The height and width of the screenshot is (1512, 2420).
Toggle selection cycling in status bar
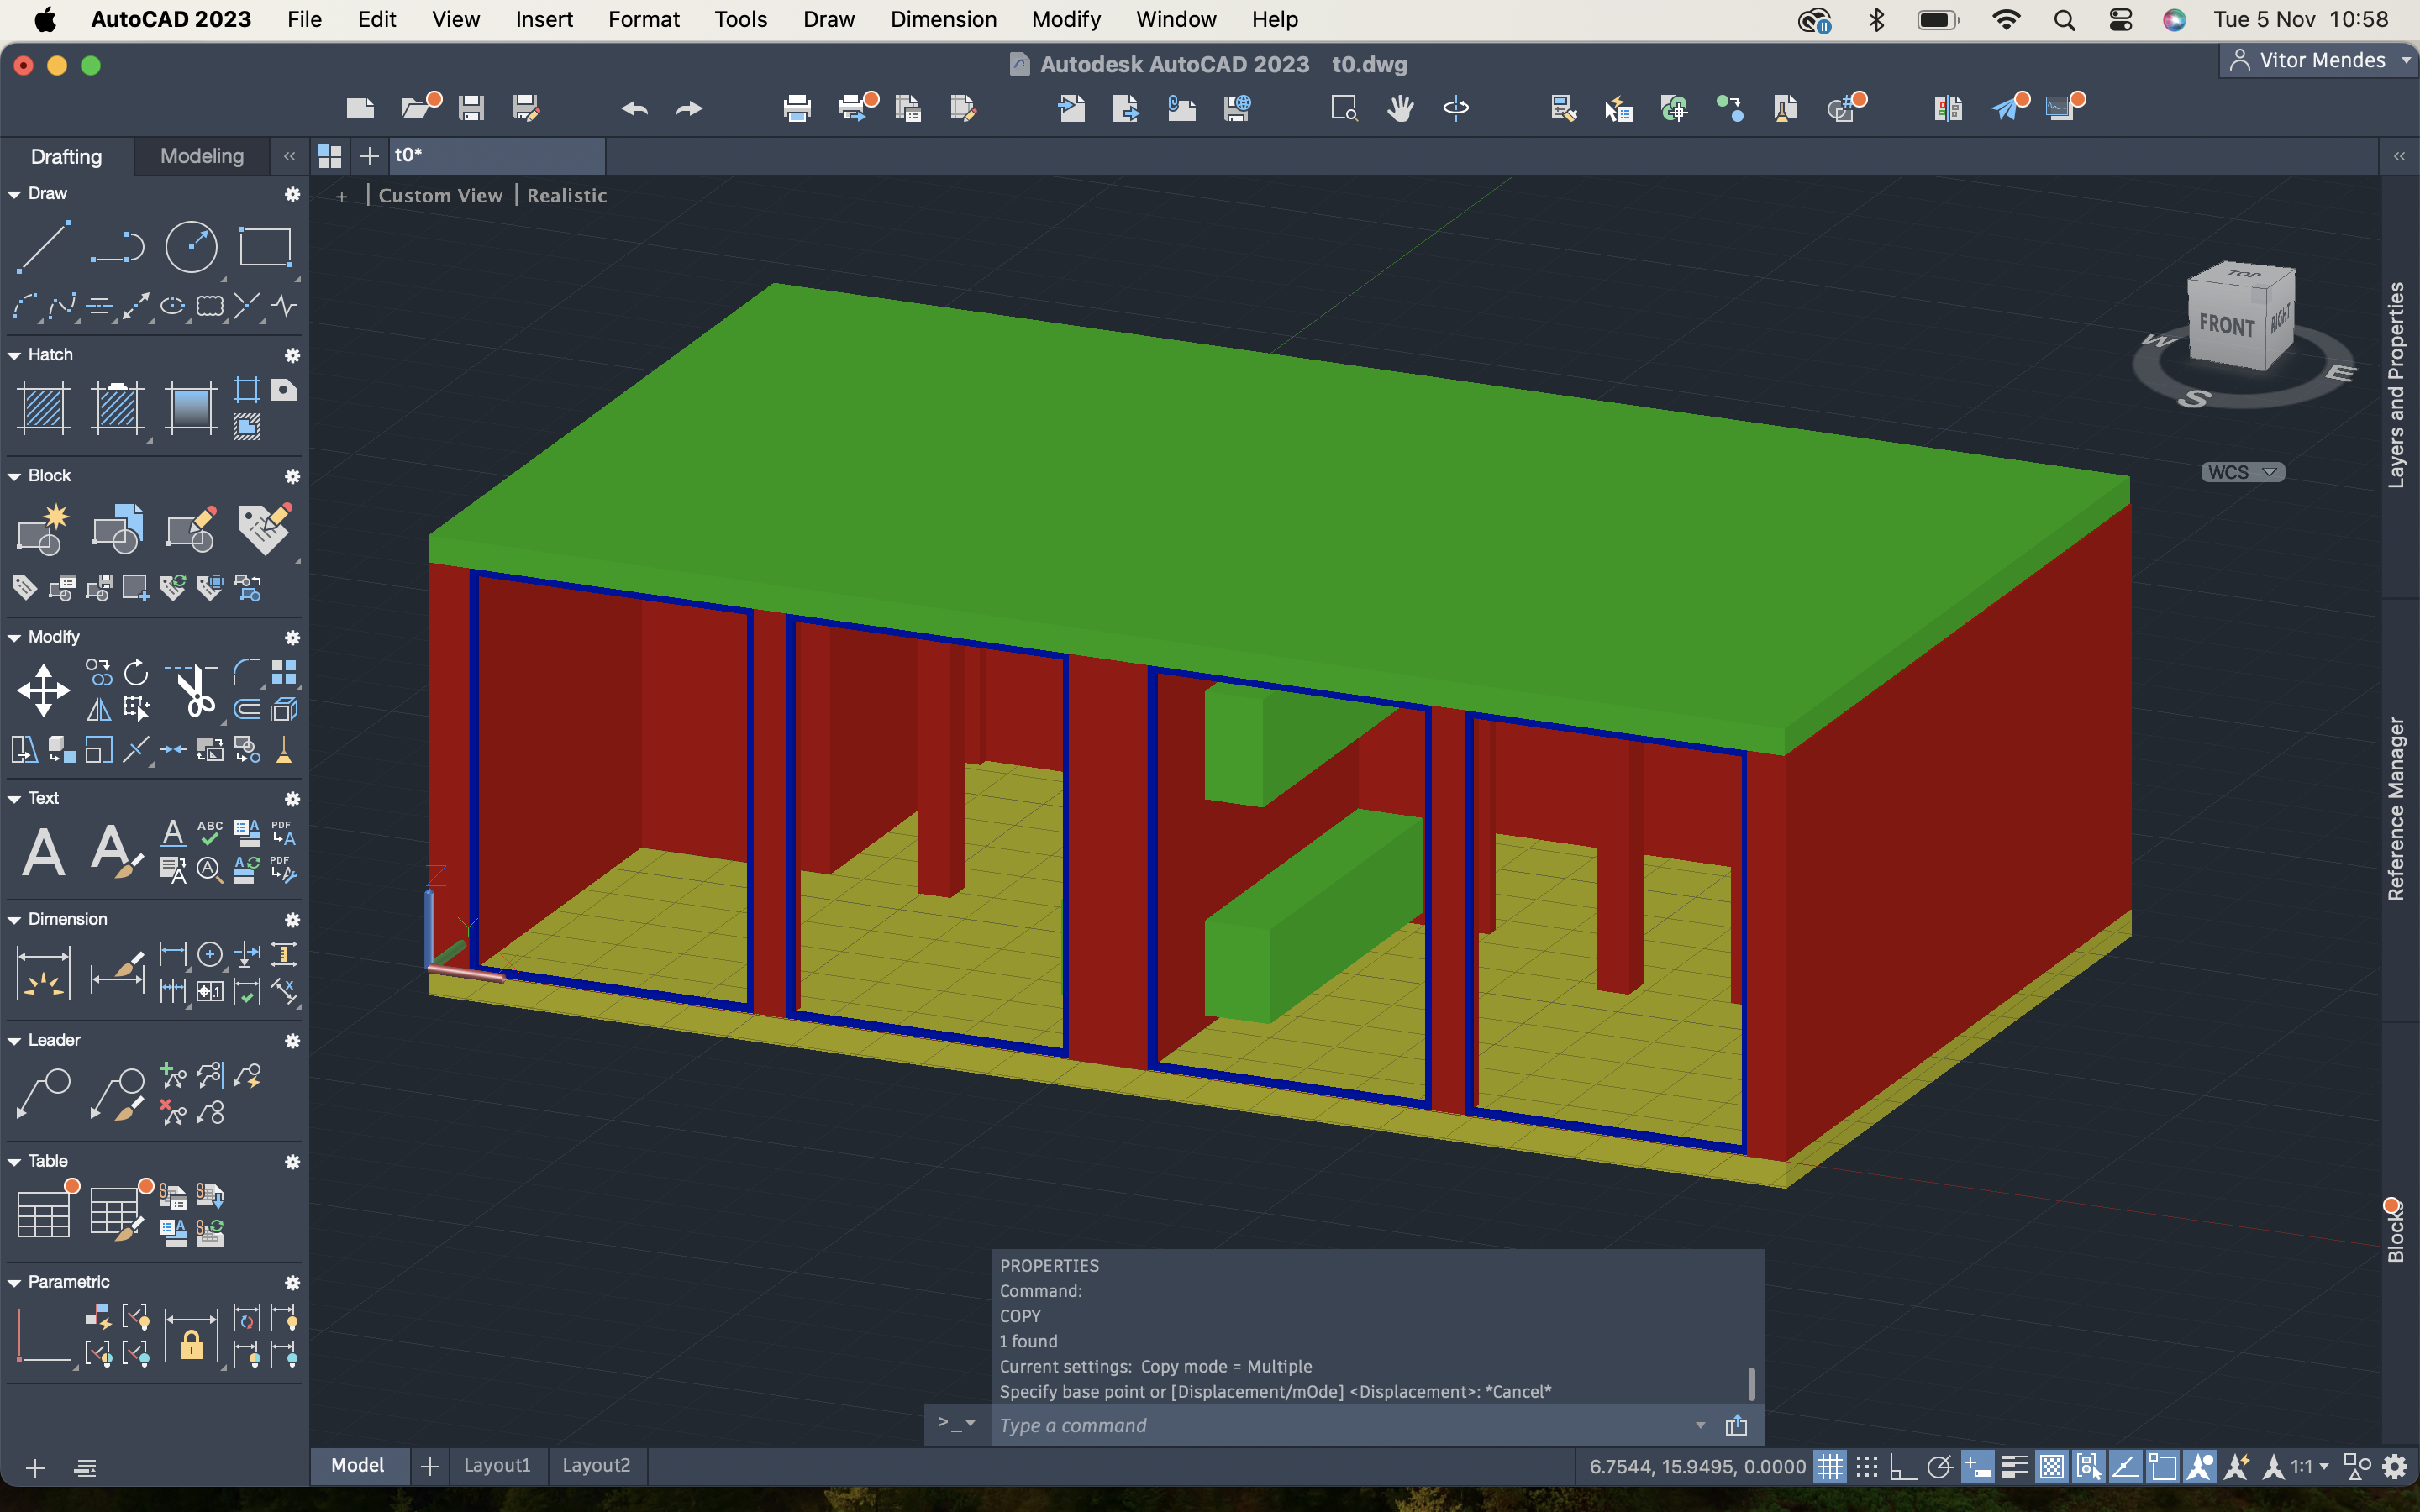(x=2088, y=1467)
